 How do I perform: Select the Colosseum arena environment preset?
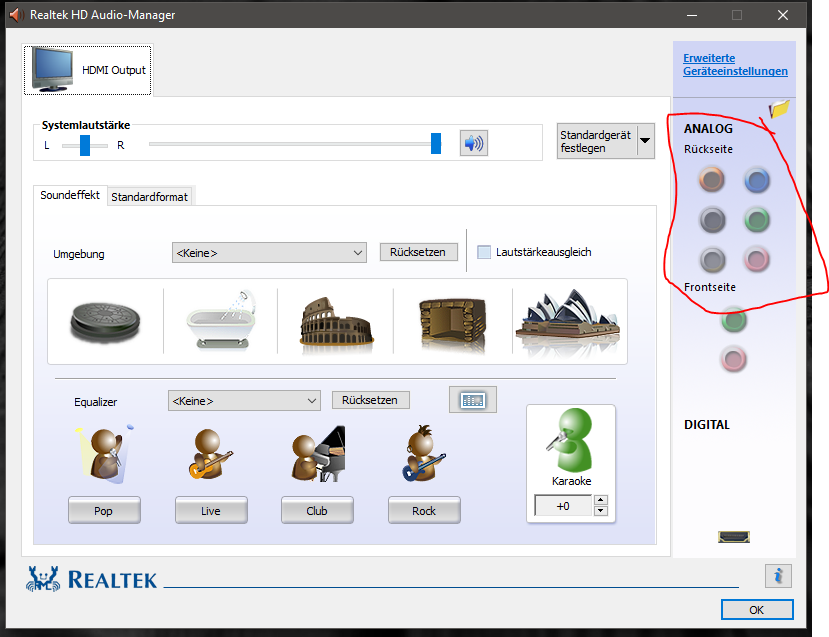[336, 322]
